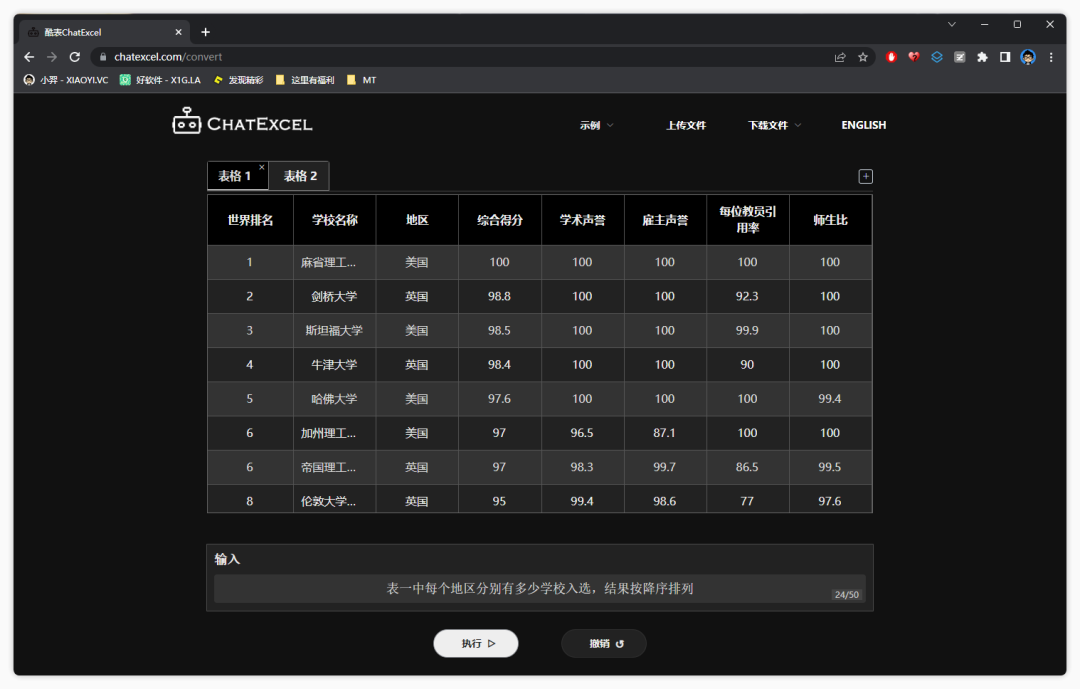The height and width of the screenshot is (689, 1080).
Task: Click the 学校名称 column header
Action: (x=335, y=220)
